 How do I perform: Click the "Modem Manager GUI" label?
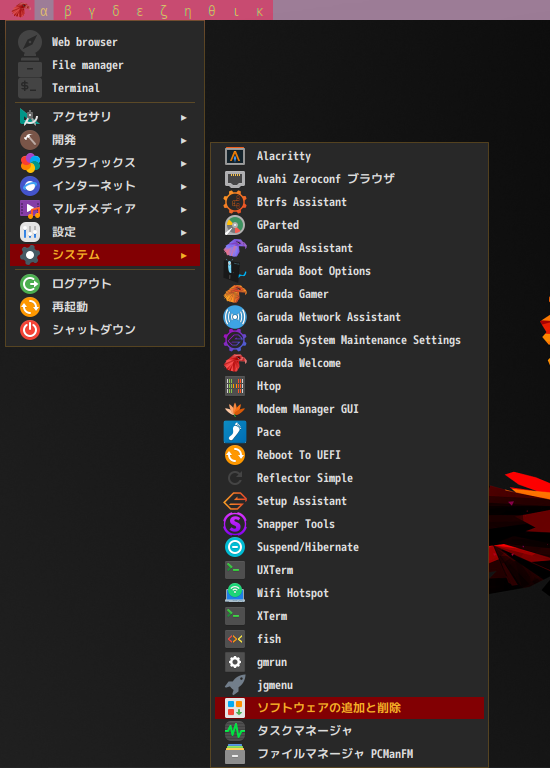coord(308,409)
